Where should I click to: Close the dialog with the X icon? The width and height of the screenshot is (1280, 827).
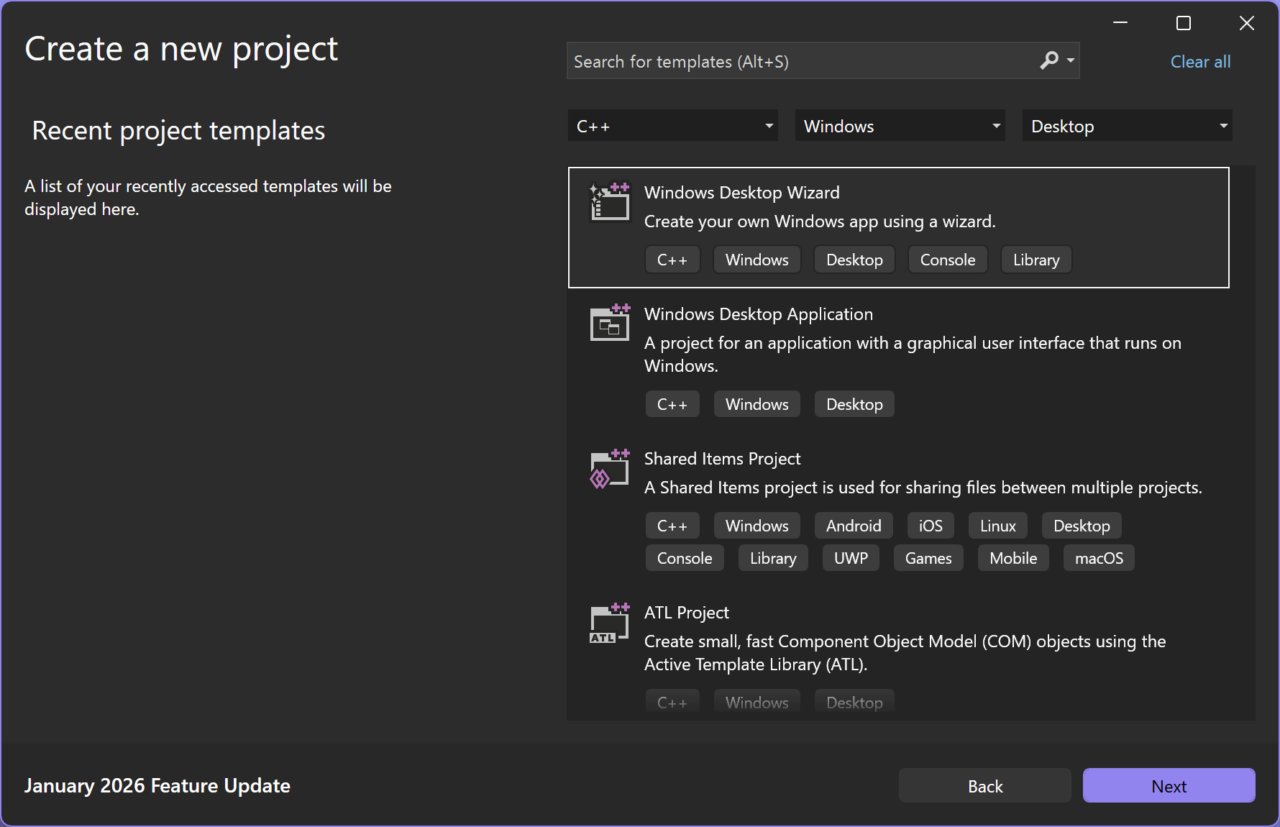[1246, 23]
